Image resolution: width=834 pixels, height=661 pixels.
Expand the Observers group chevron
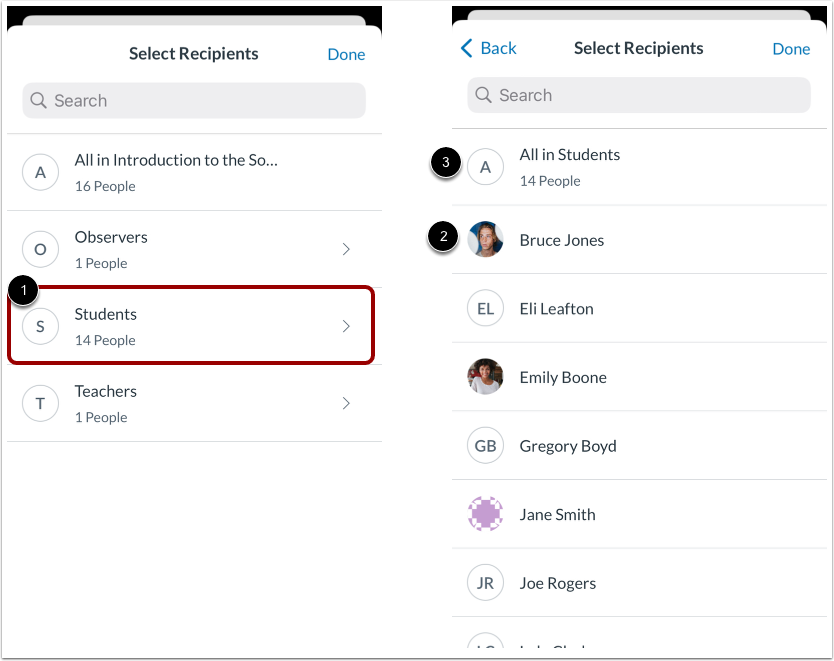pyautogui.click(x=346, y=249)
